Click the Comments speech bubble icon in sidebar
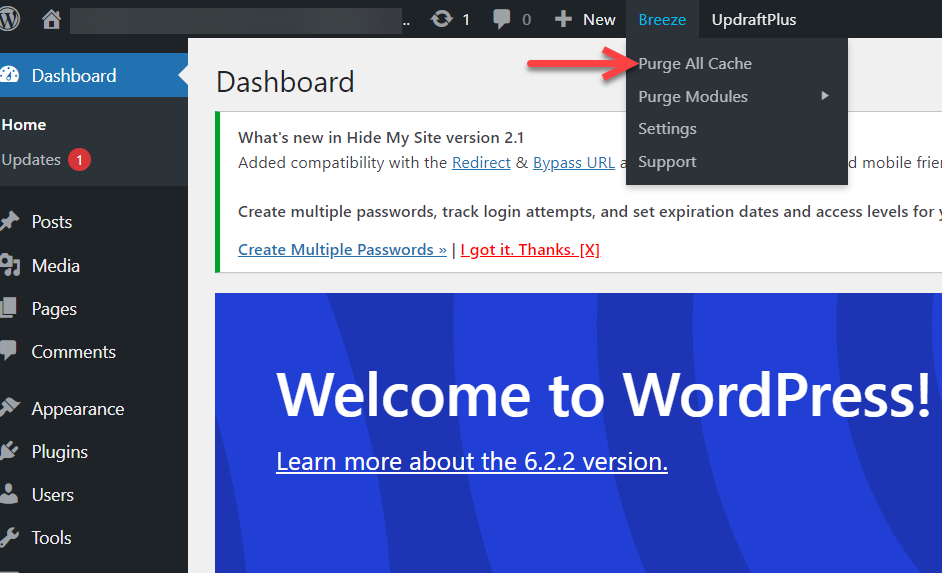 (8, 351)
